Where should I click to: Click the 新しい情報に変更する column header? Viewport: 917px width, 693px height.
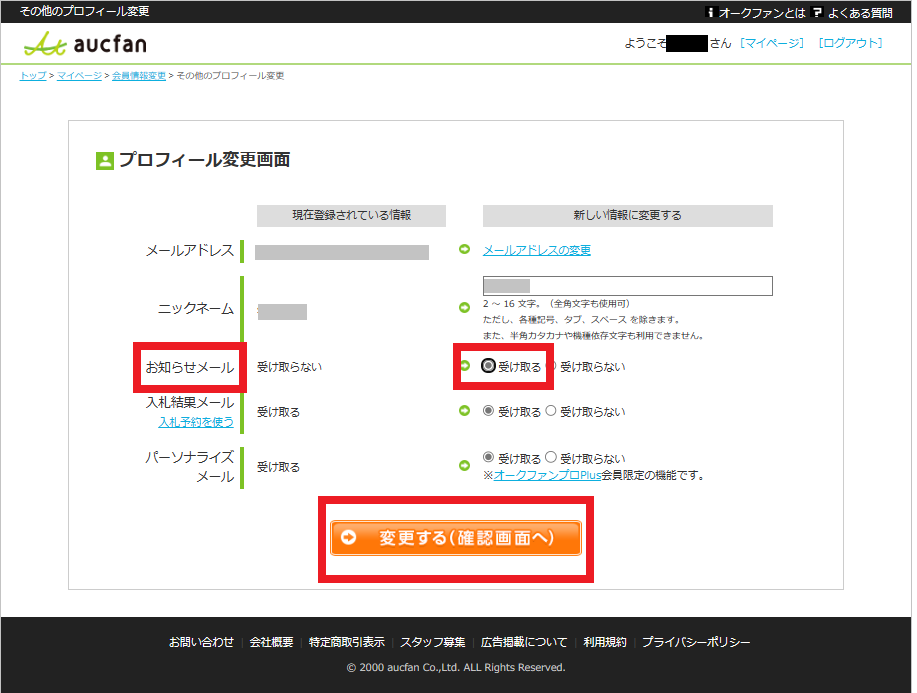click(628, 215)
